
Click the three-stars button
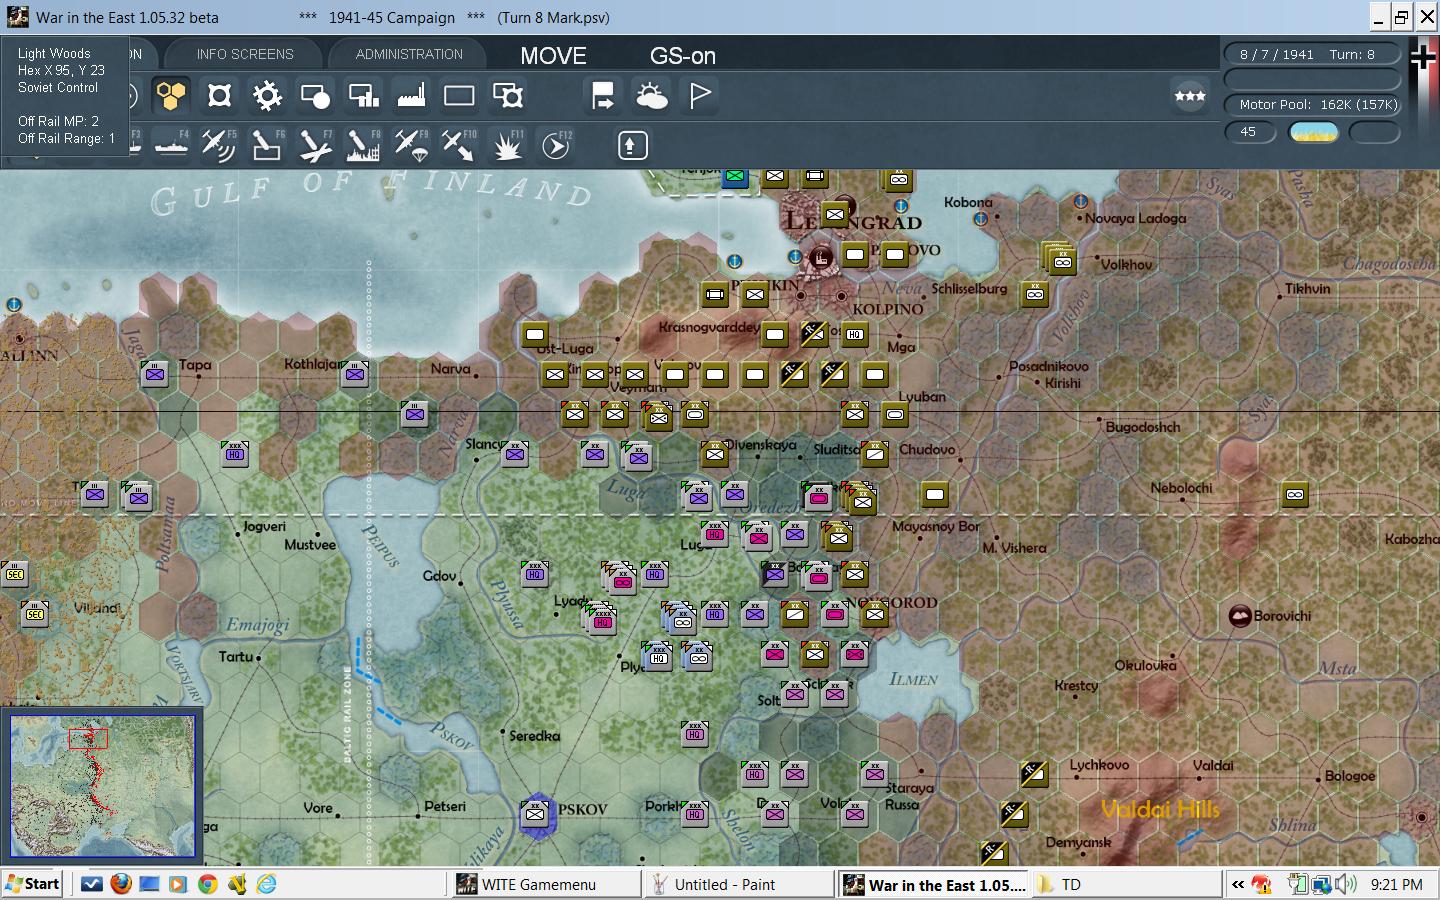(1189, 96)
